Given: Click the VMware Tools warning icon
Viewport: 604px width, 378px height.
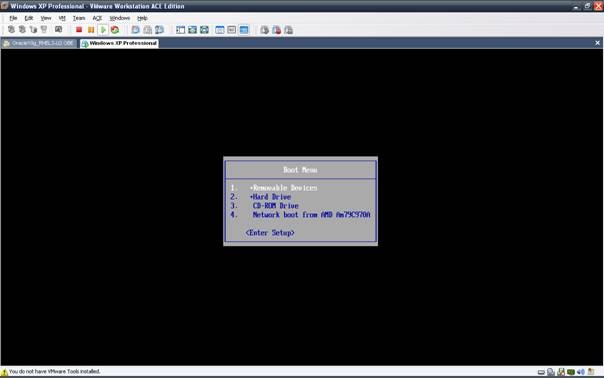Looking at the screenshot, I should click(4, 372).
